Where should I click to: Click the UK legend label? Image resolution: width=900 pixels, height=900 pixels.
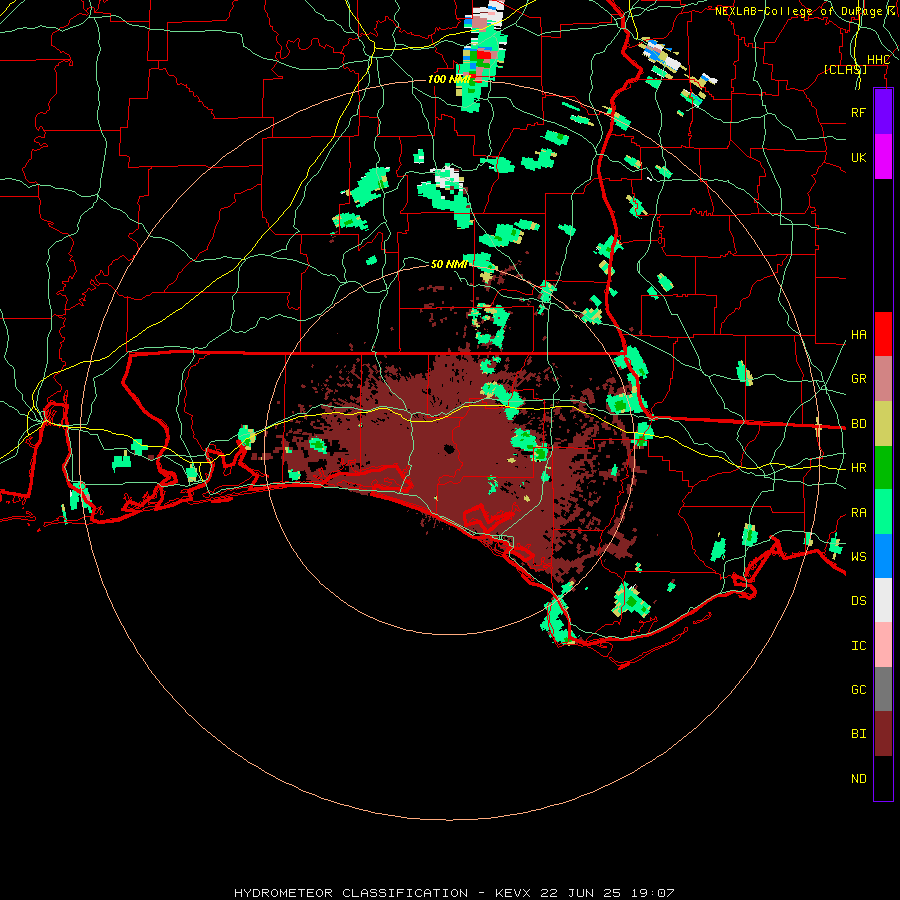(x=859, y=157)
